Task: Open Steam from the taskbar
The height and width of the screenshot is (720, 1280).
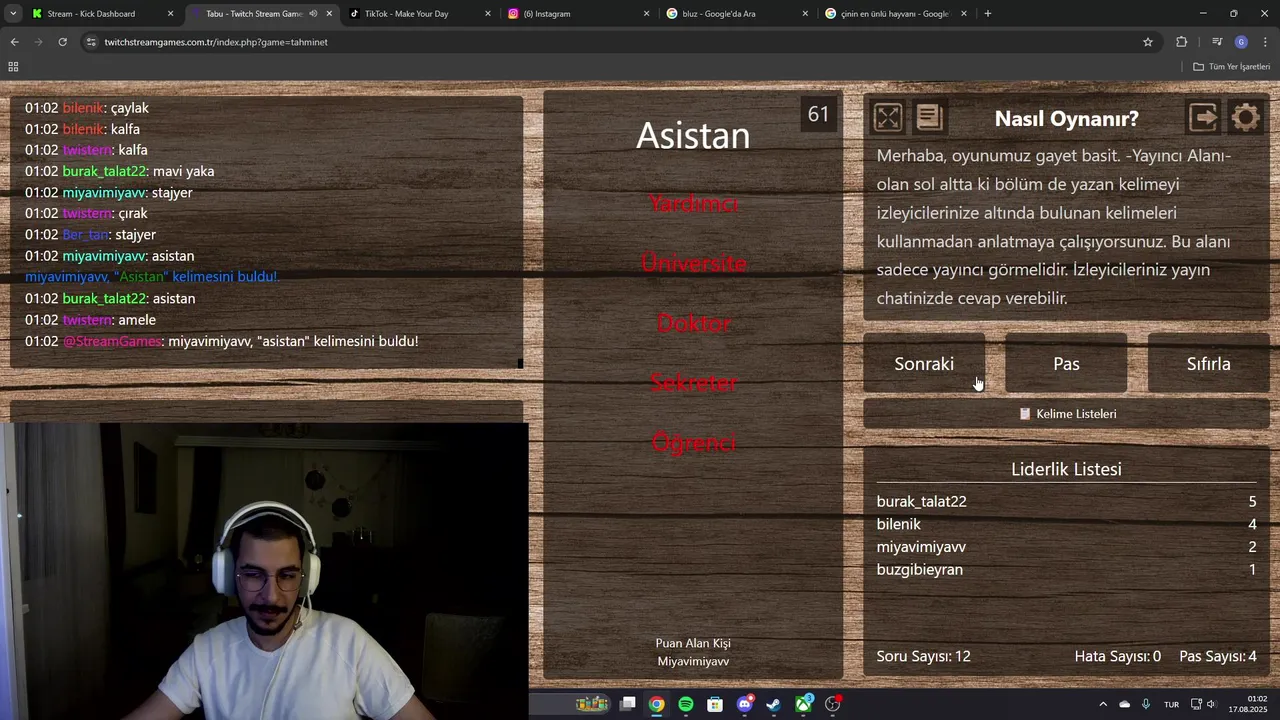Action: tap(773, 704)
